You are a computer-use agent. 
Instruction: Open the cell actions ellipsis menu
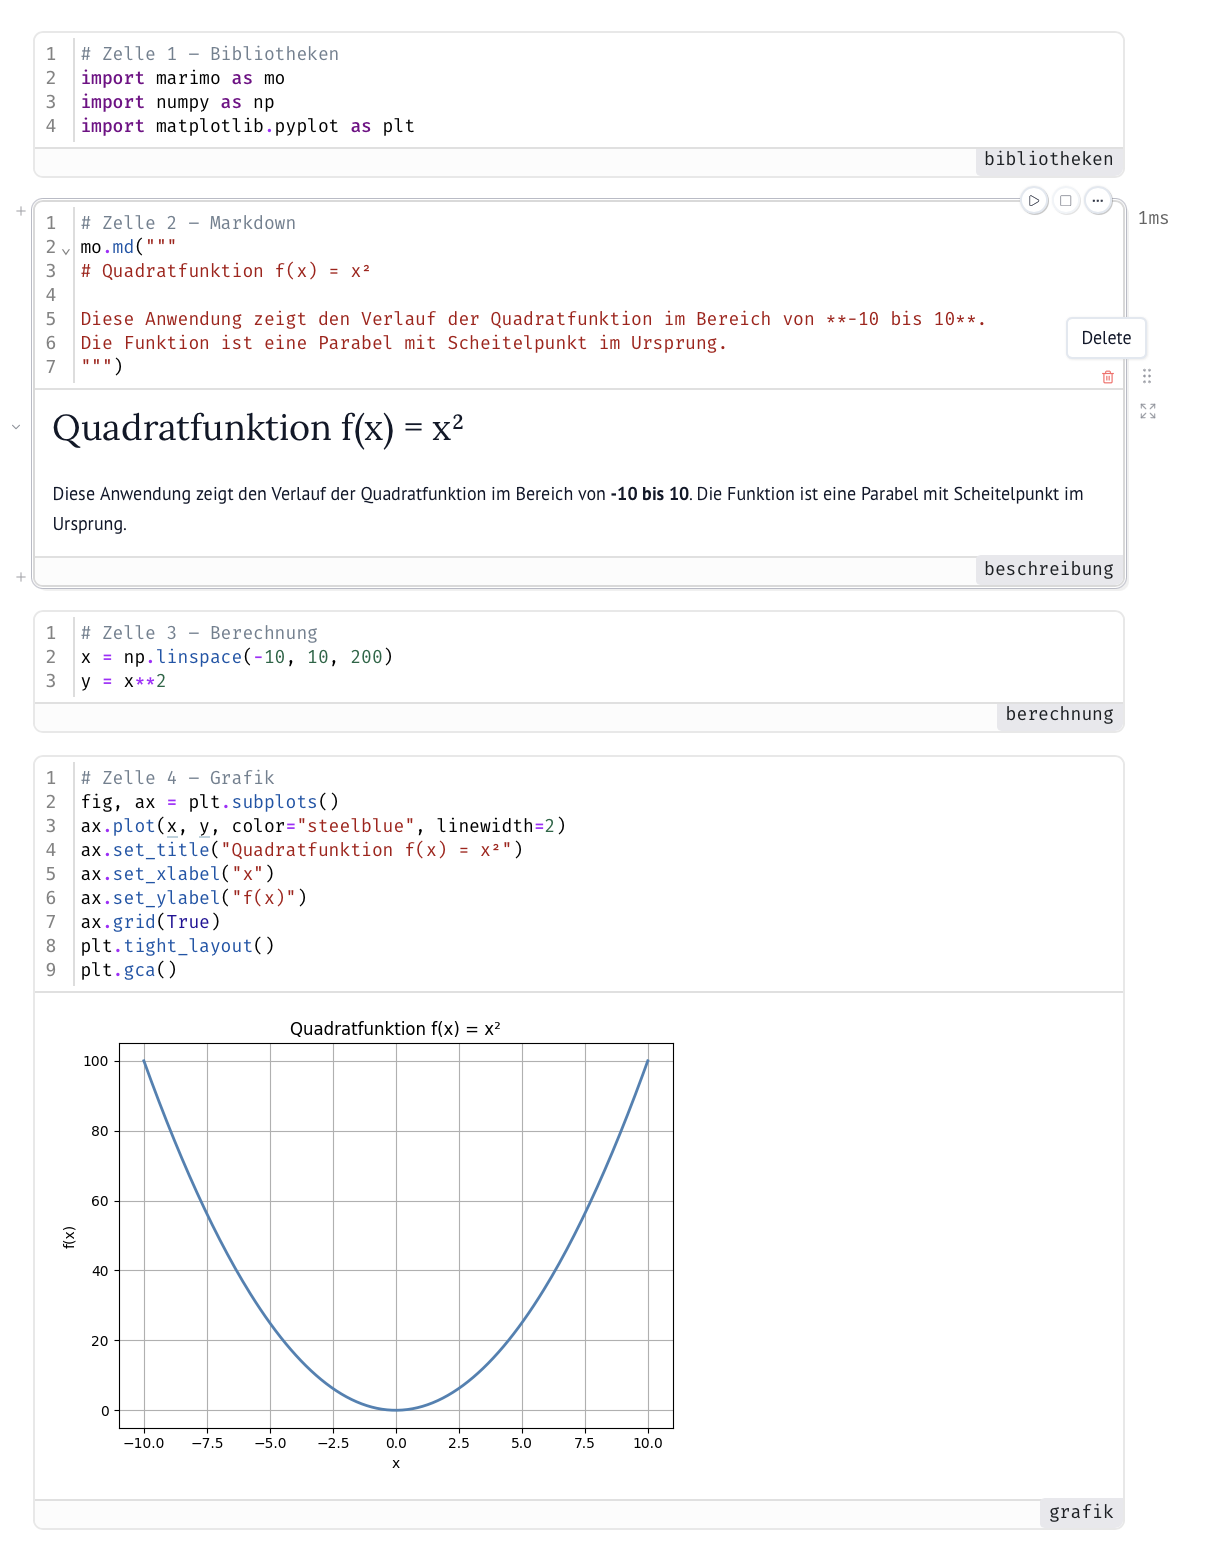(1098, 201)
